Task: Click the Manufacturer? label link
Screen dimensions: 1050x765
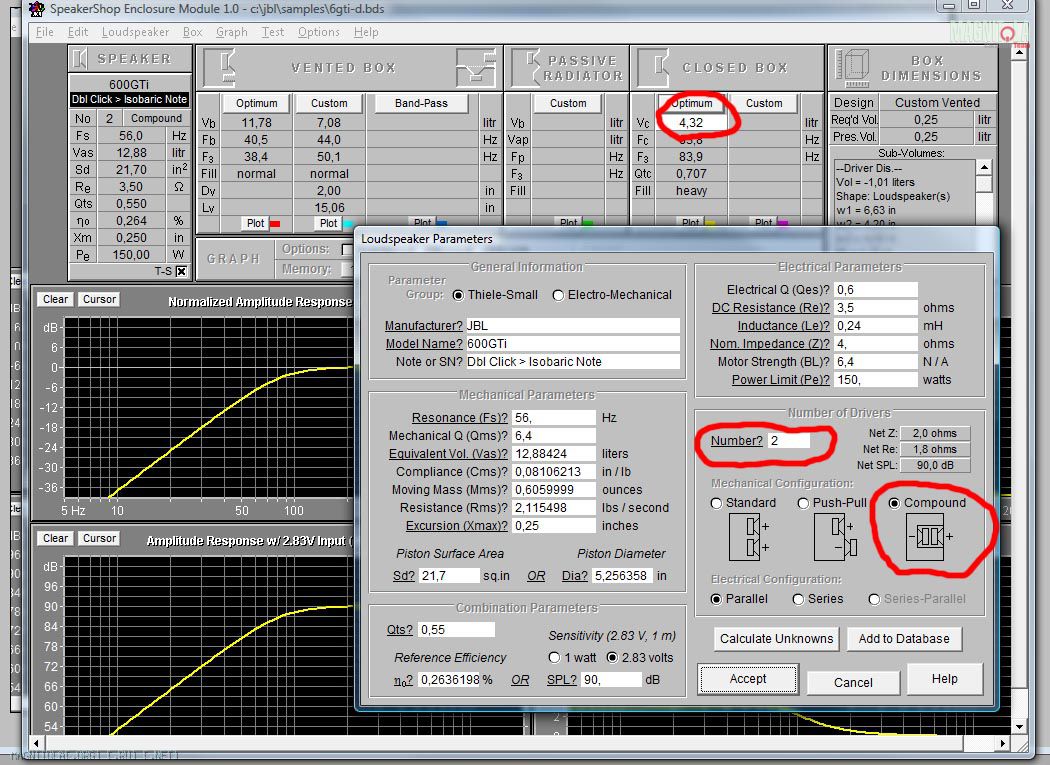Action: coord(423,326)
